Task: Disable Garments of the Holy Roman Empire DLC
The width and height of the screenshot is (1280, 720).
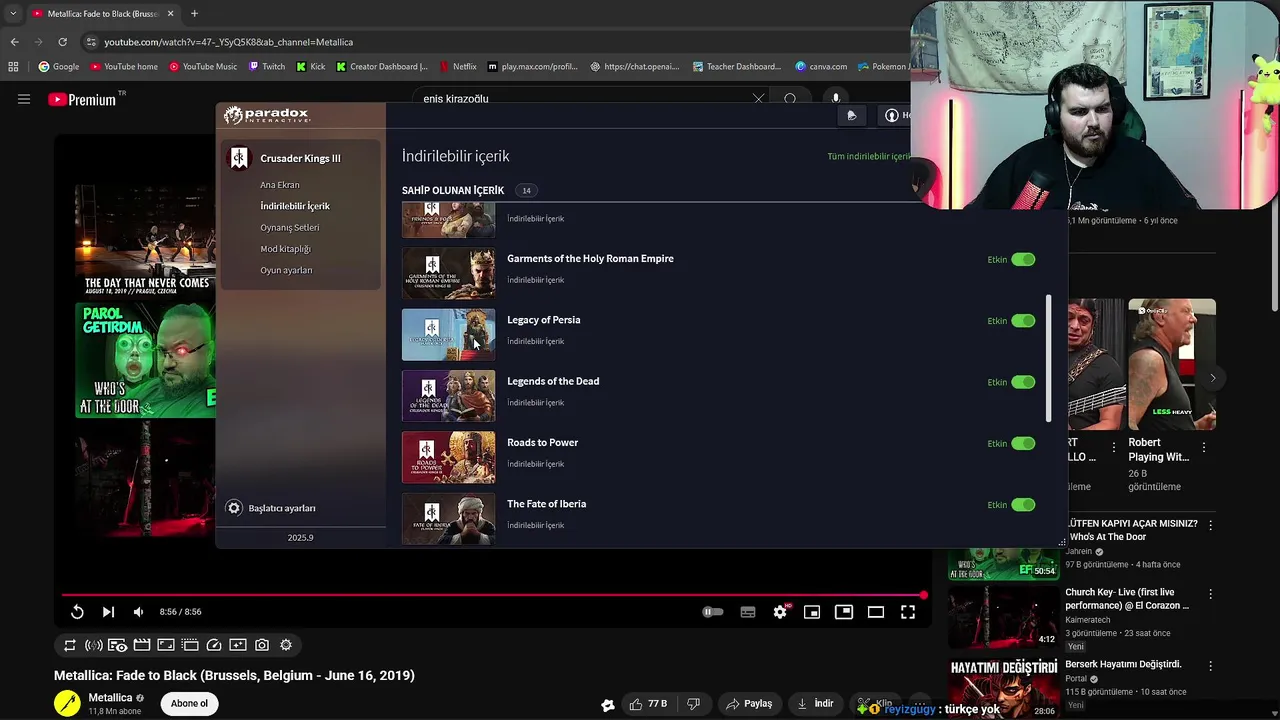Action: coord(1023,260)
